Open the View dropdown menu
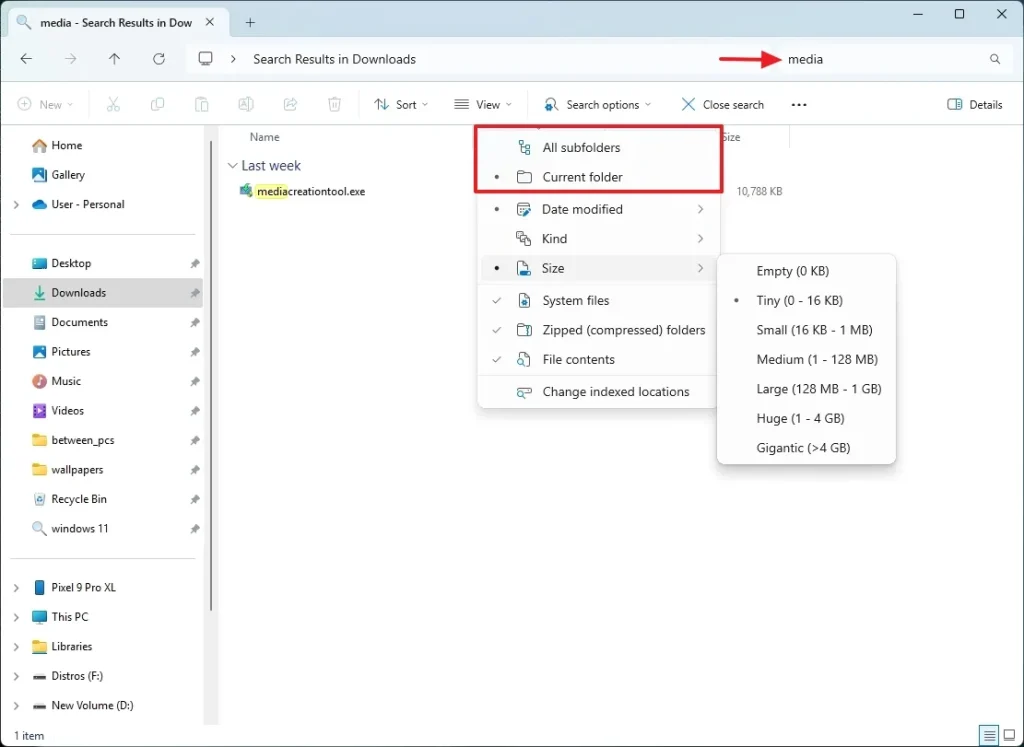The height and width of the screenshot is (747, 1024). tap(483, 104)
